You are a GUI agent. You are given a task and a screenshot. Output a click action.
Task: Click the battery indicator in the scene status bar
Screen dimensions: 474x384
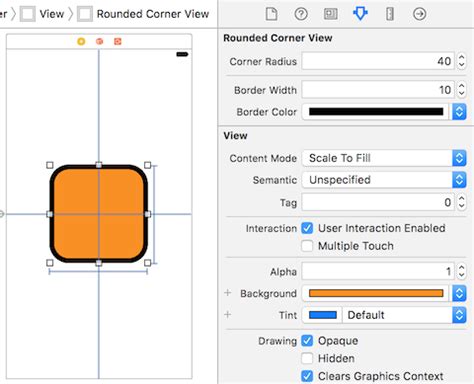(182, 54)
